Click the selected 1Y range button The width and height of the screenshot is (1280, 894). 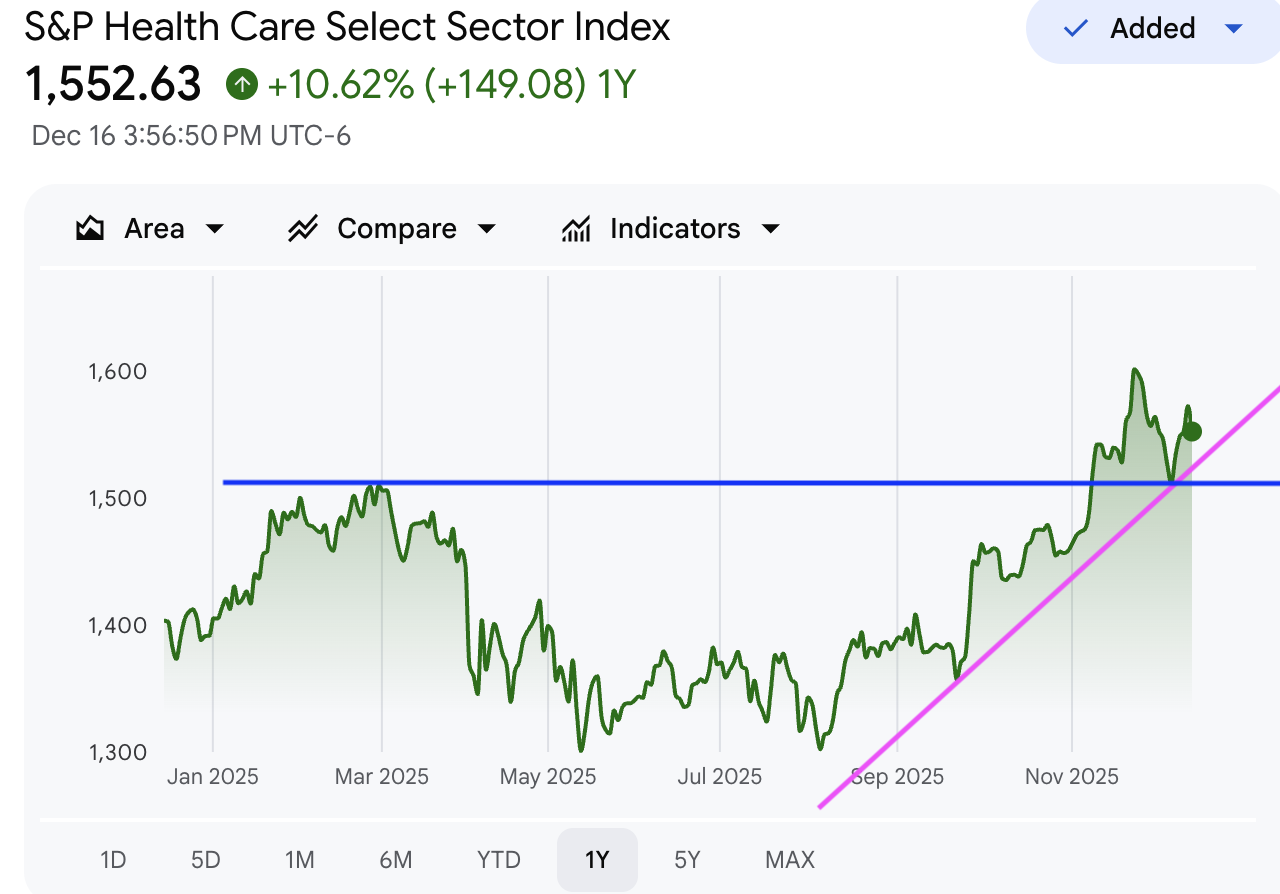click(x=597, y=859)
